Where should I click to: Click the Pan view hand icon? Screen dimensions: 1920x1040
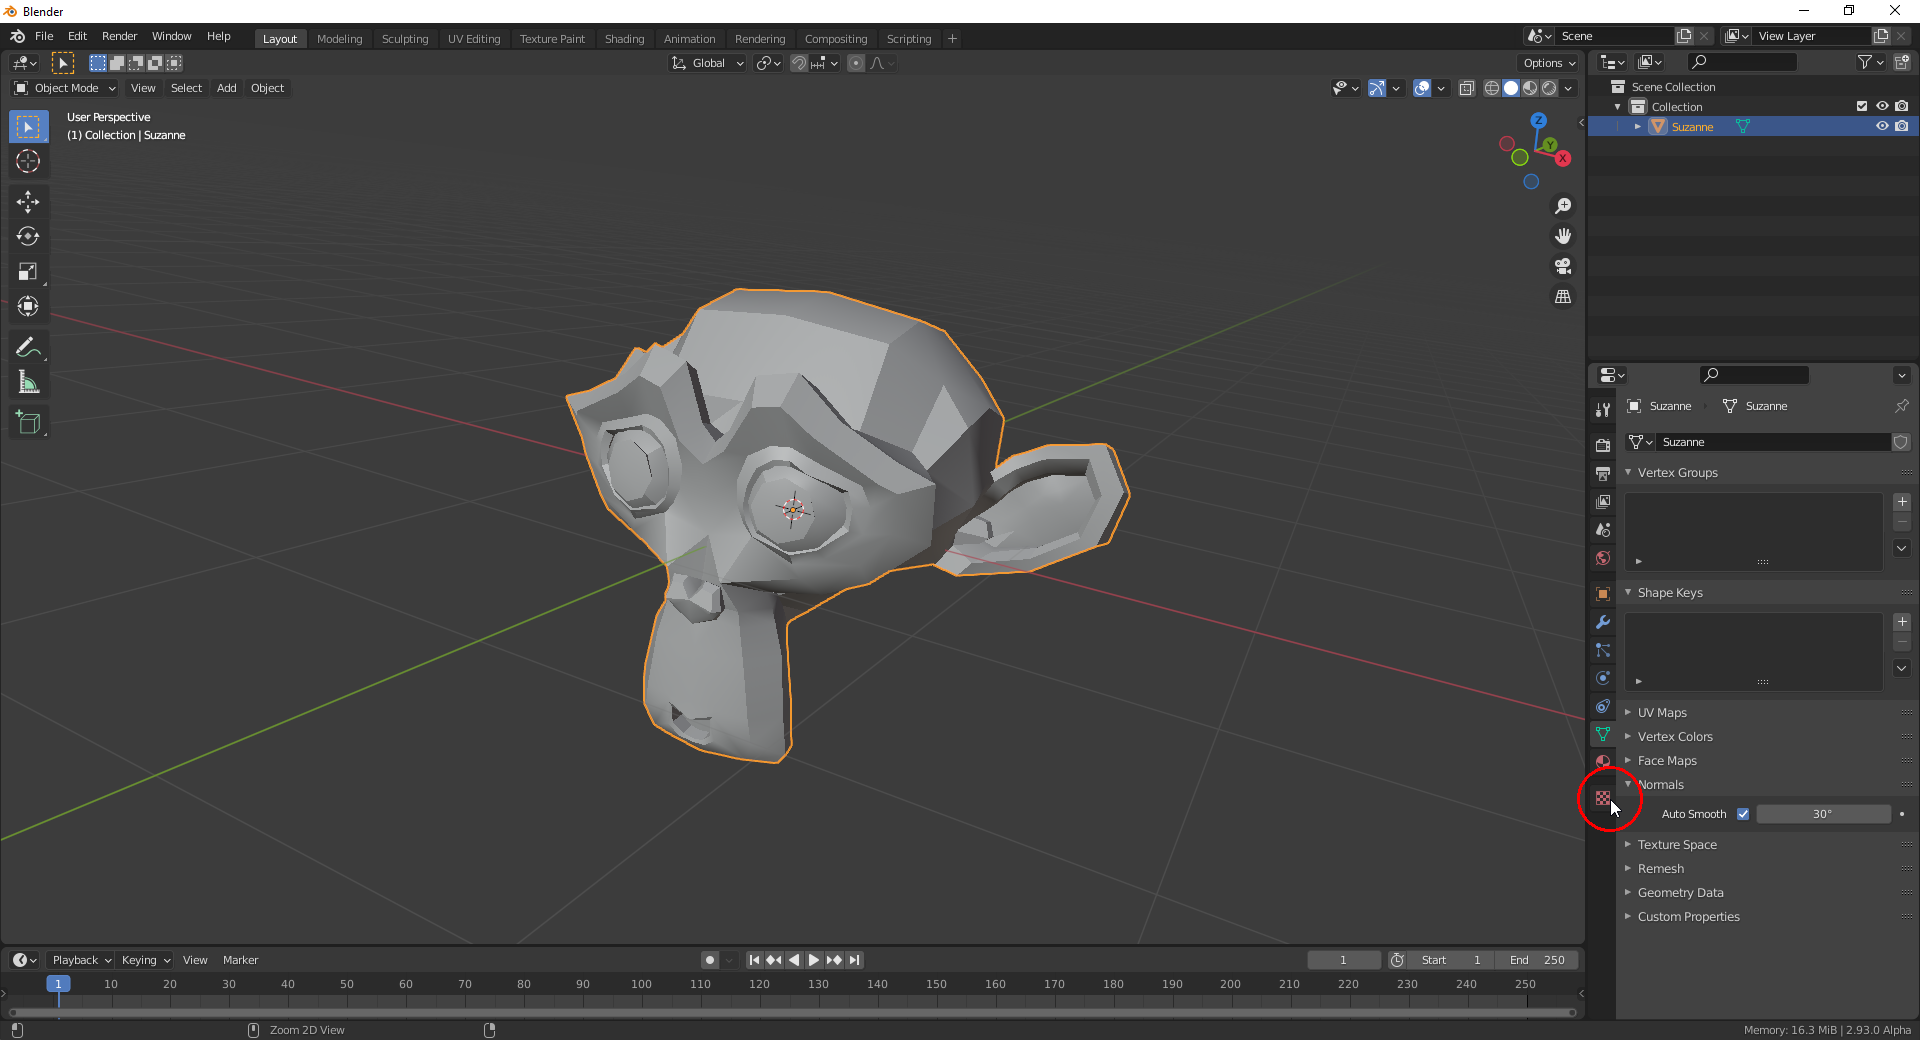(1563, 236)
